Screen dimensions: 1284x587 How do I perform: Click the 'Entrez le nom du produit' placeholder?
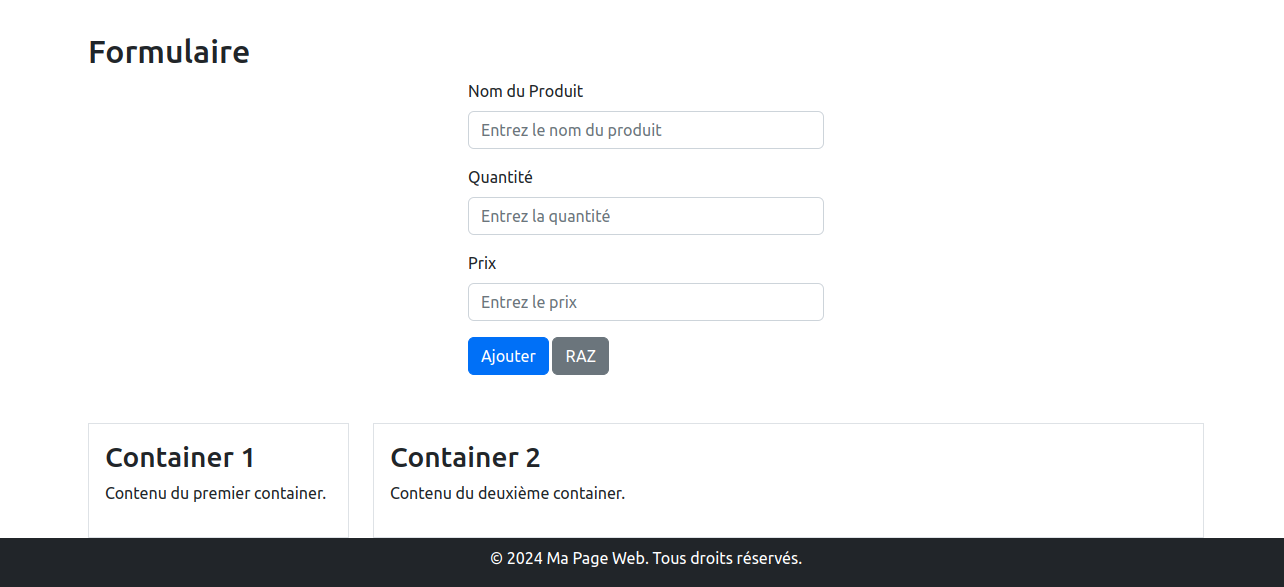coord(571,130)
